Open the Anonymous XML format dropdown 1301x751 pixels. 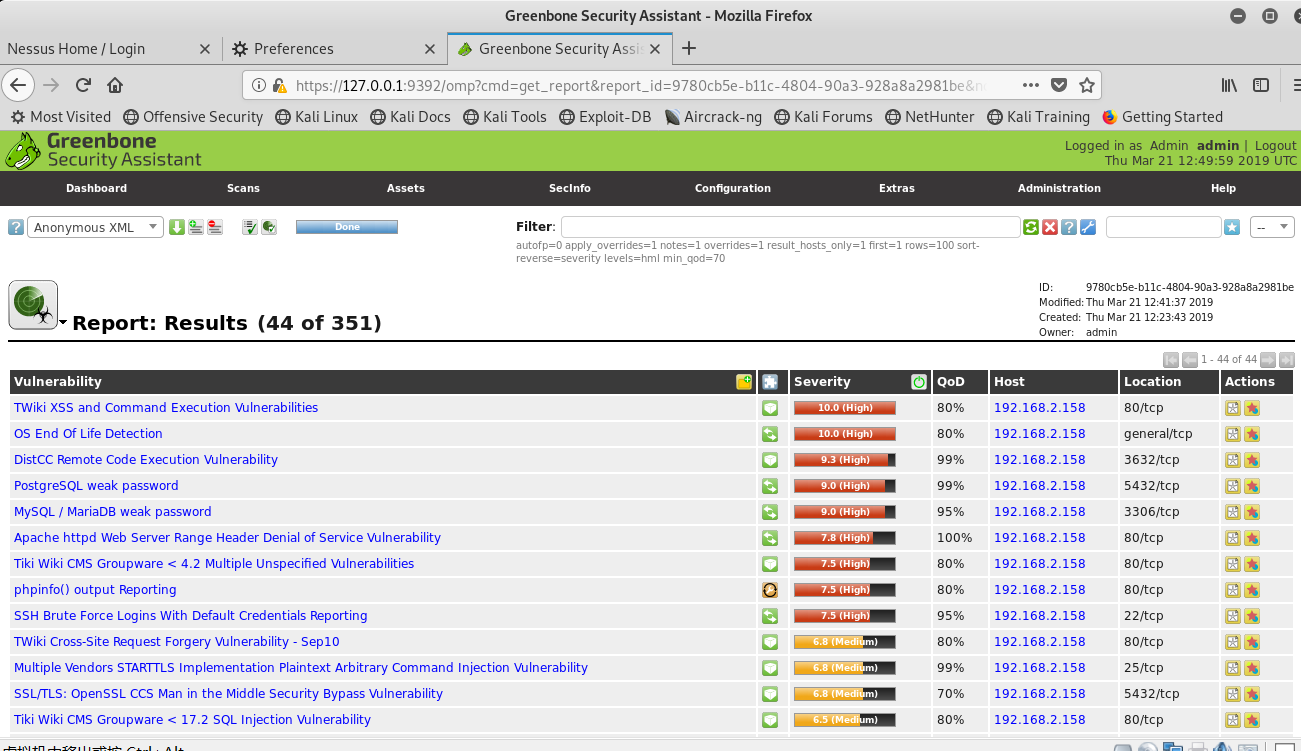(95, 227)
